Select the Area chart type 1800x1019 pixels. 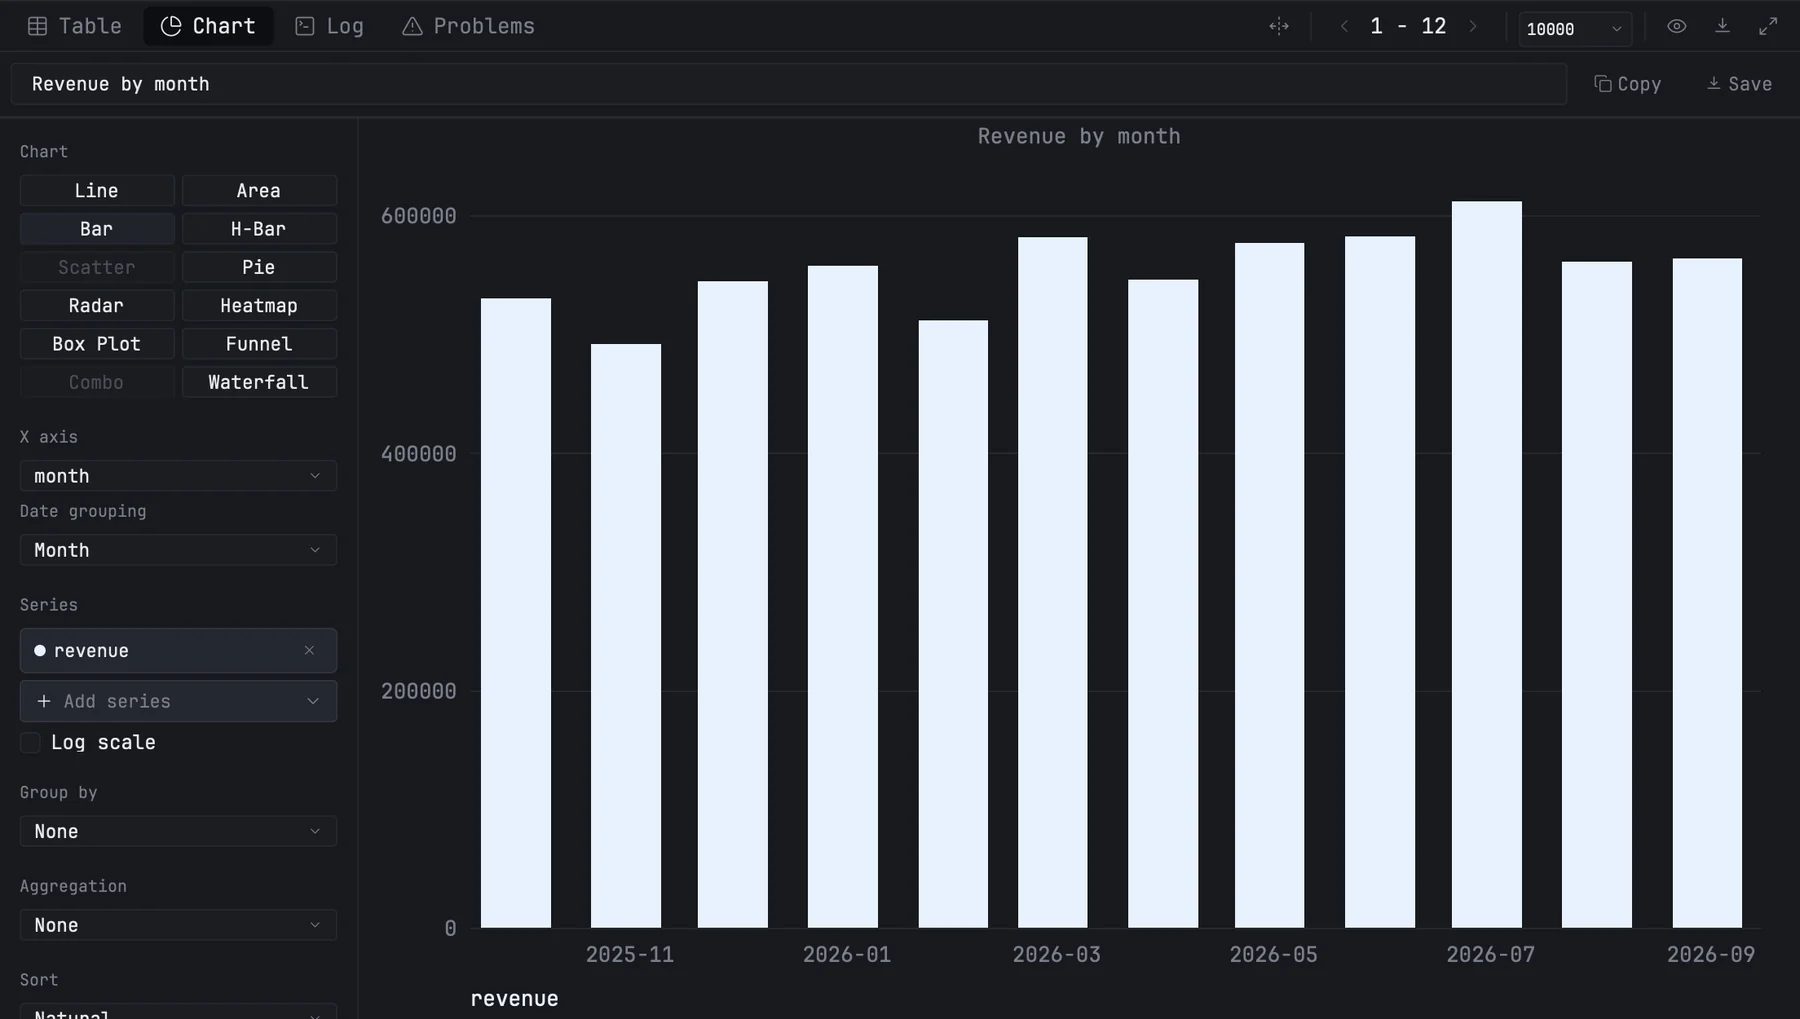pyautogui.click(x=259, y=191)
